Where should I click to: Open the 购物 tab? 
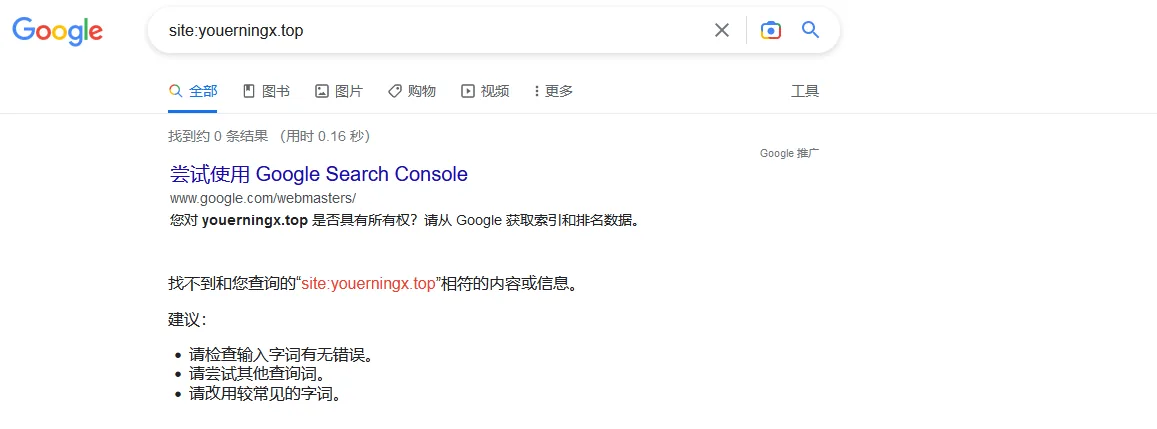pyautogui.click(x=412, y=91)
